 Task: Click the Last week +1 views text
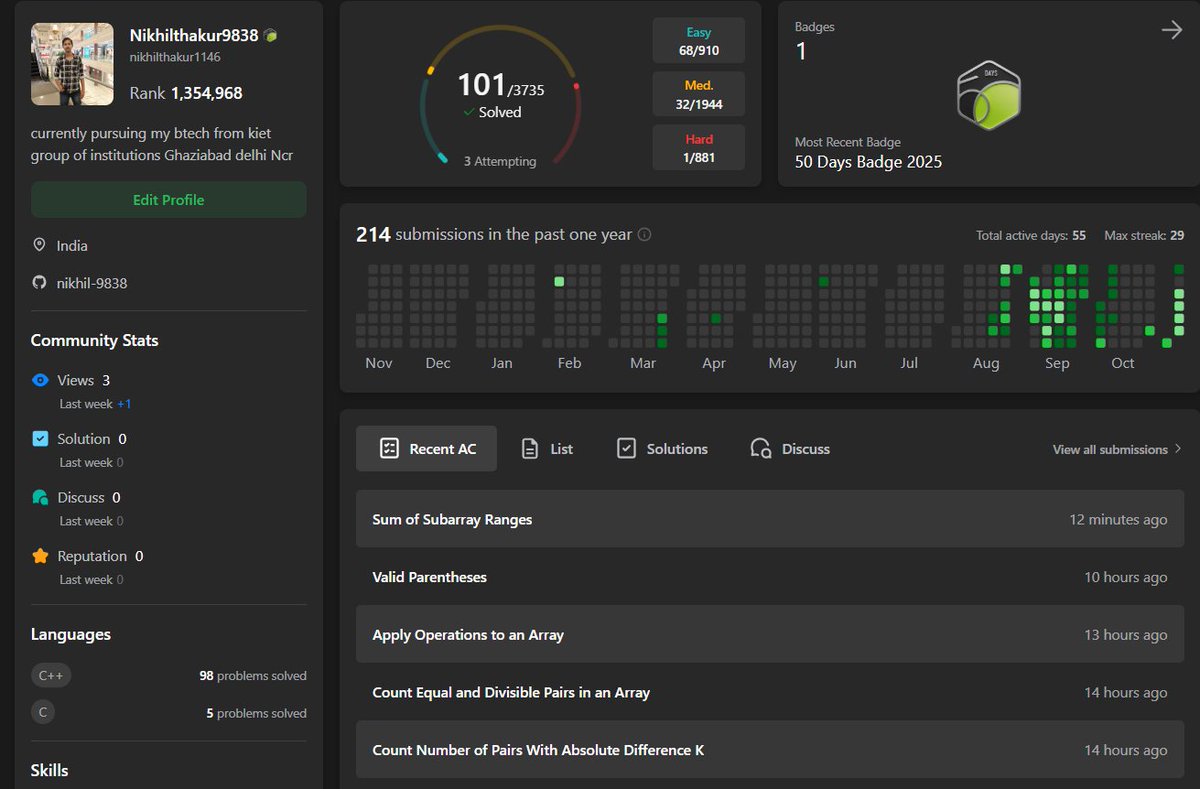click(95, 404)
